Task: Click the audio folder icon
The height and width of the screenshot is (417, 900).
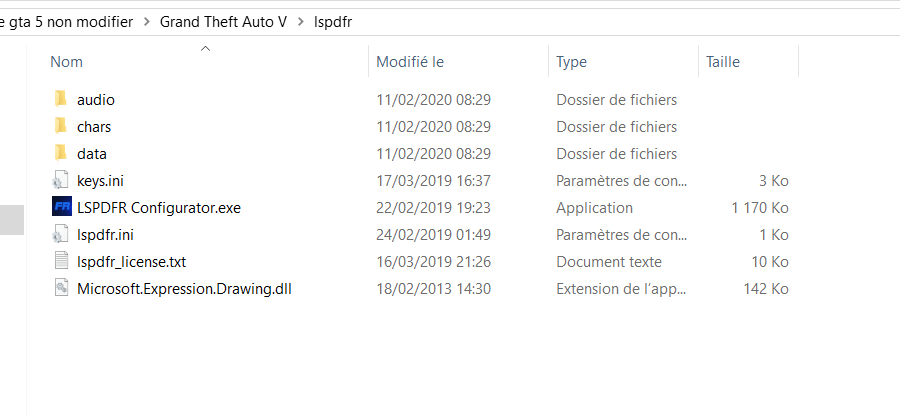Action: [x=61, y=99]
